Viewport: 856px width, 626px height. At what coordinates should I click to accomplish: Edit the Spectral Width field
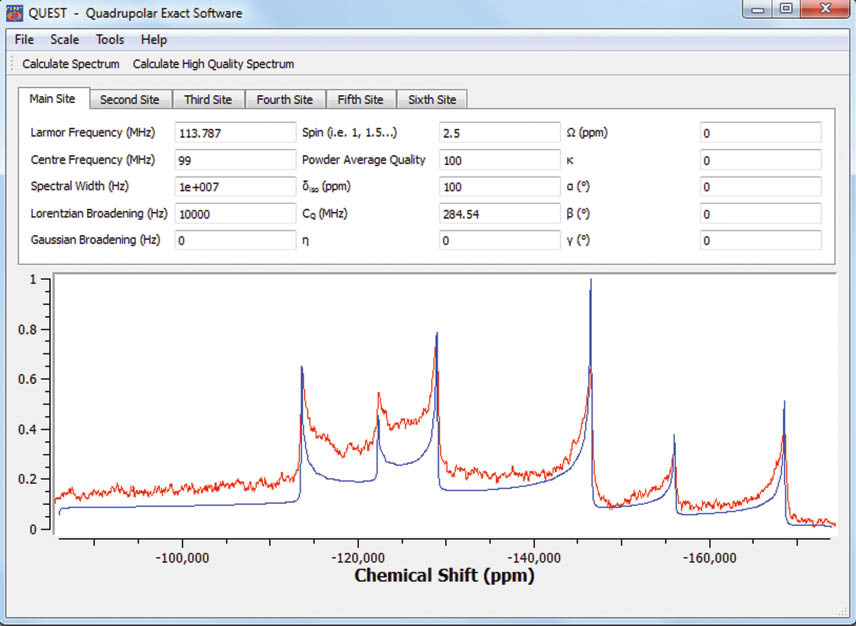pyautogui.click(x=235, y=187)
